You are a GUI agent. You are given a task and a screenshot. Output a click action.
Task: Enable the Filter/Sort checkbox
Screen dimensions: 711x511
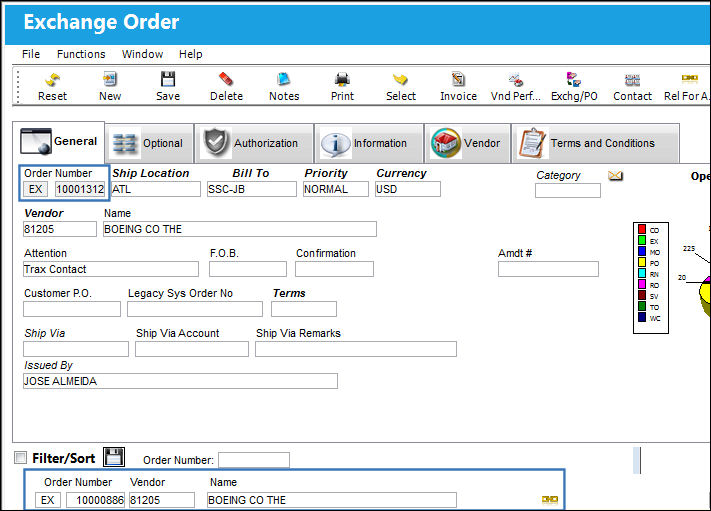(20, 457)
